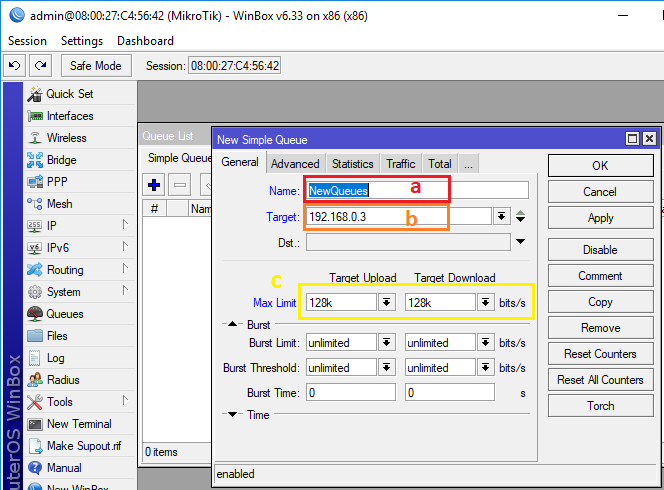Open the System menu in sidebar
Screen dimensions: 664x490
[x=80, y=292]
